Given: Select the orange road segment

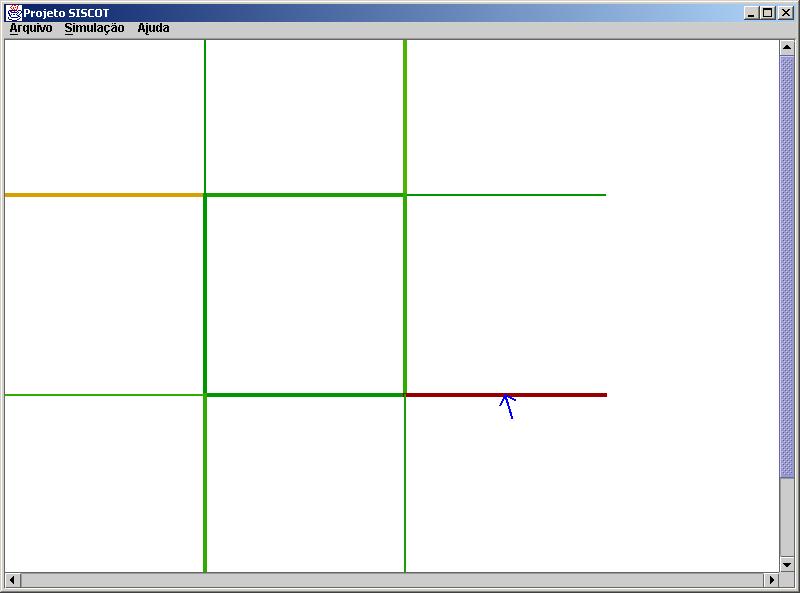Looking at the screenshot, I should [104, 195].
